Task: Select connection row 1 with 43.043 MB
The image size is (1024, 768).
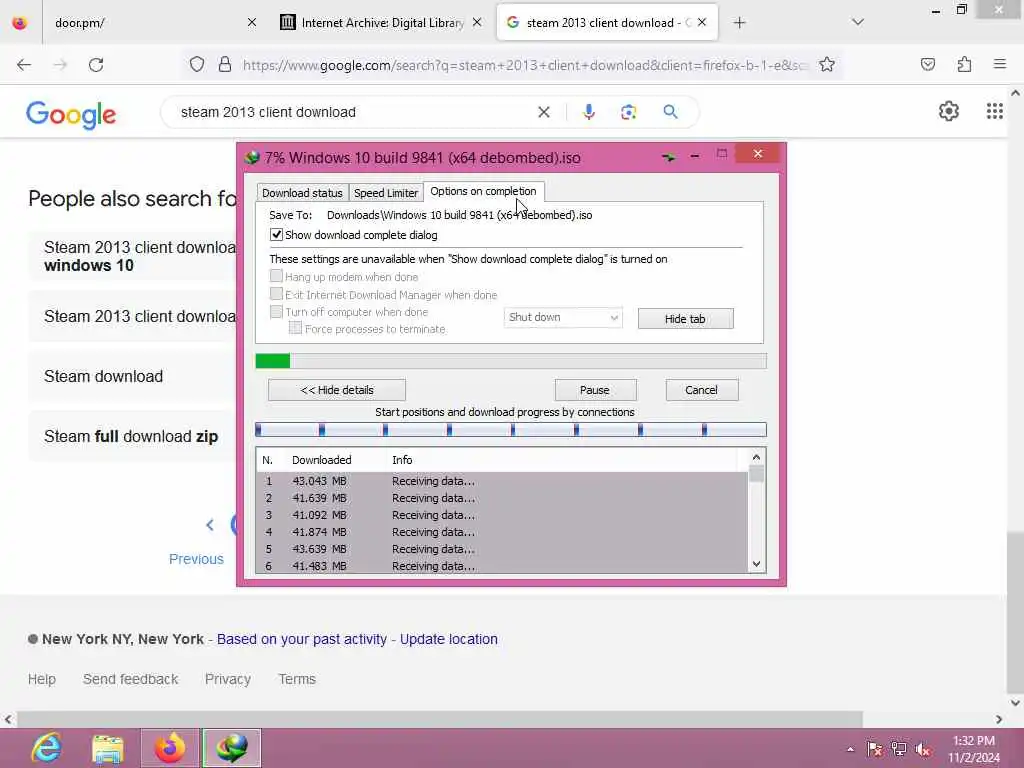Action: pyautogui.click(x=502, y=481)
